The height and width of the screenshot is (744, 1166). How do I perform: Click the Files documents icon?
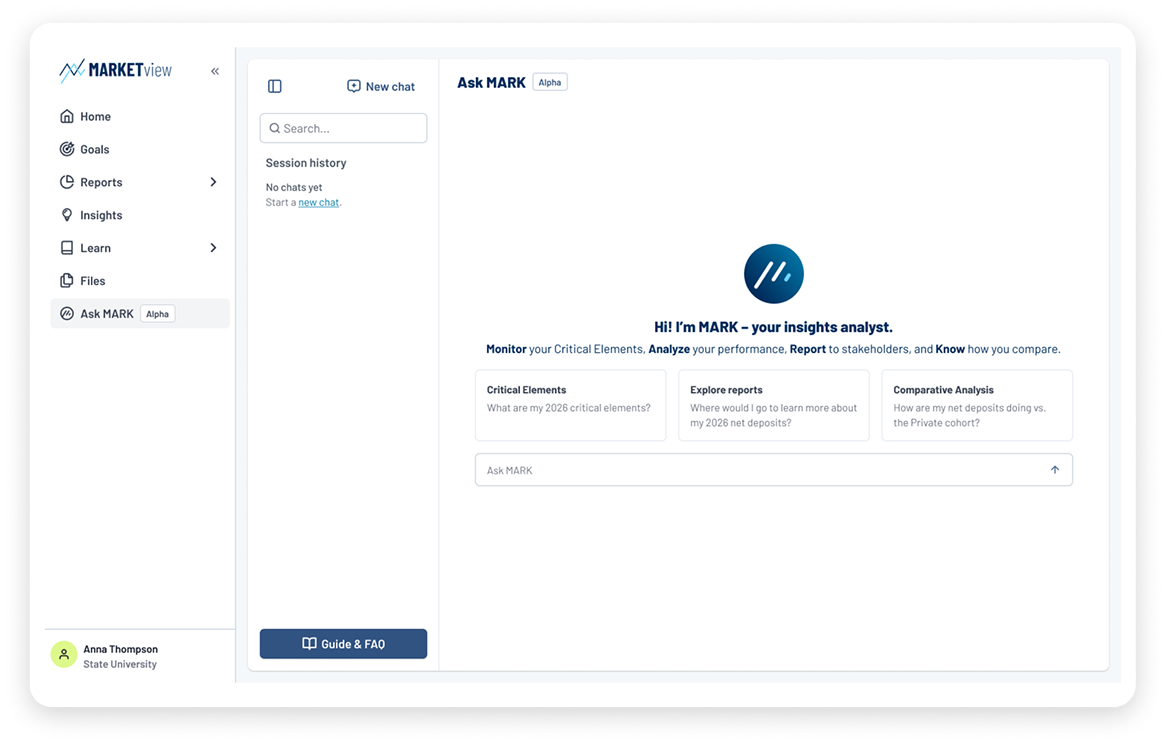click(67, 280)
